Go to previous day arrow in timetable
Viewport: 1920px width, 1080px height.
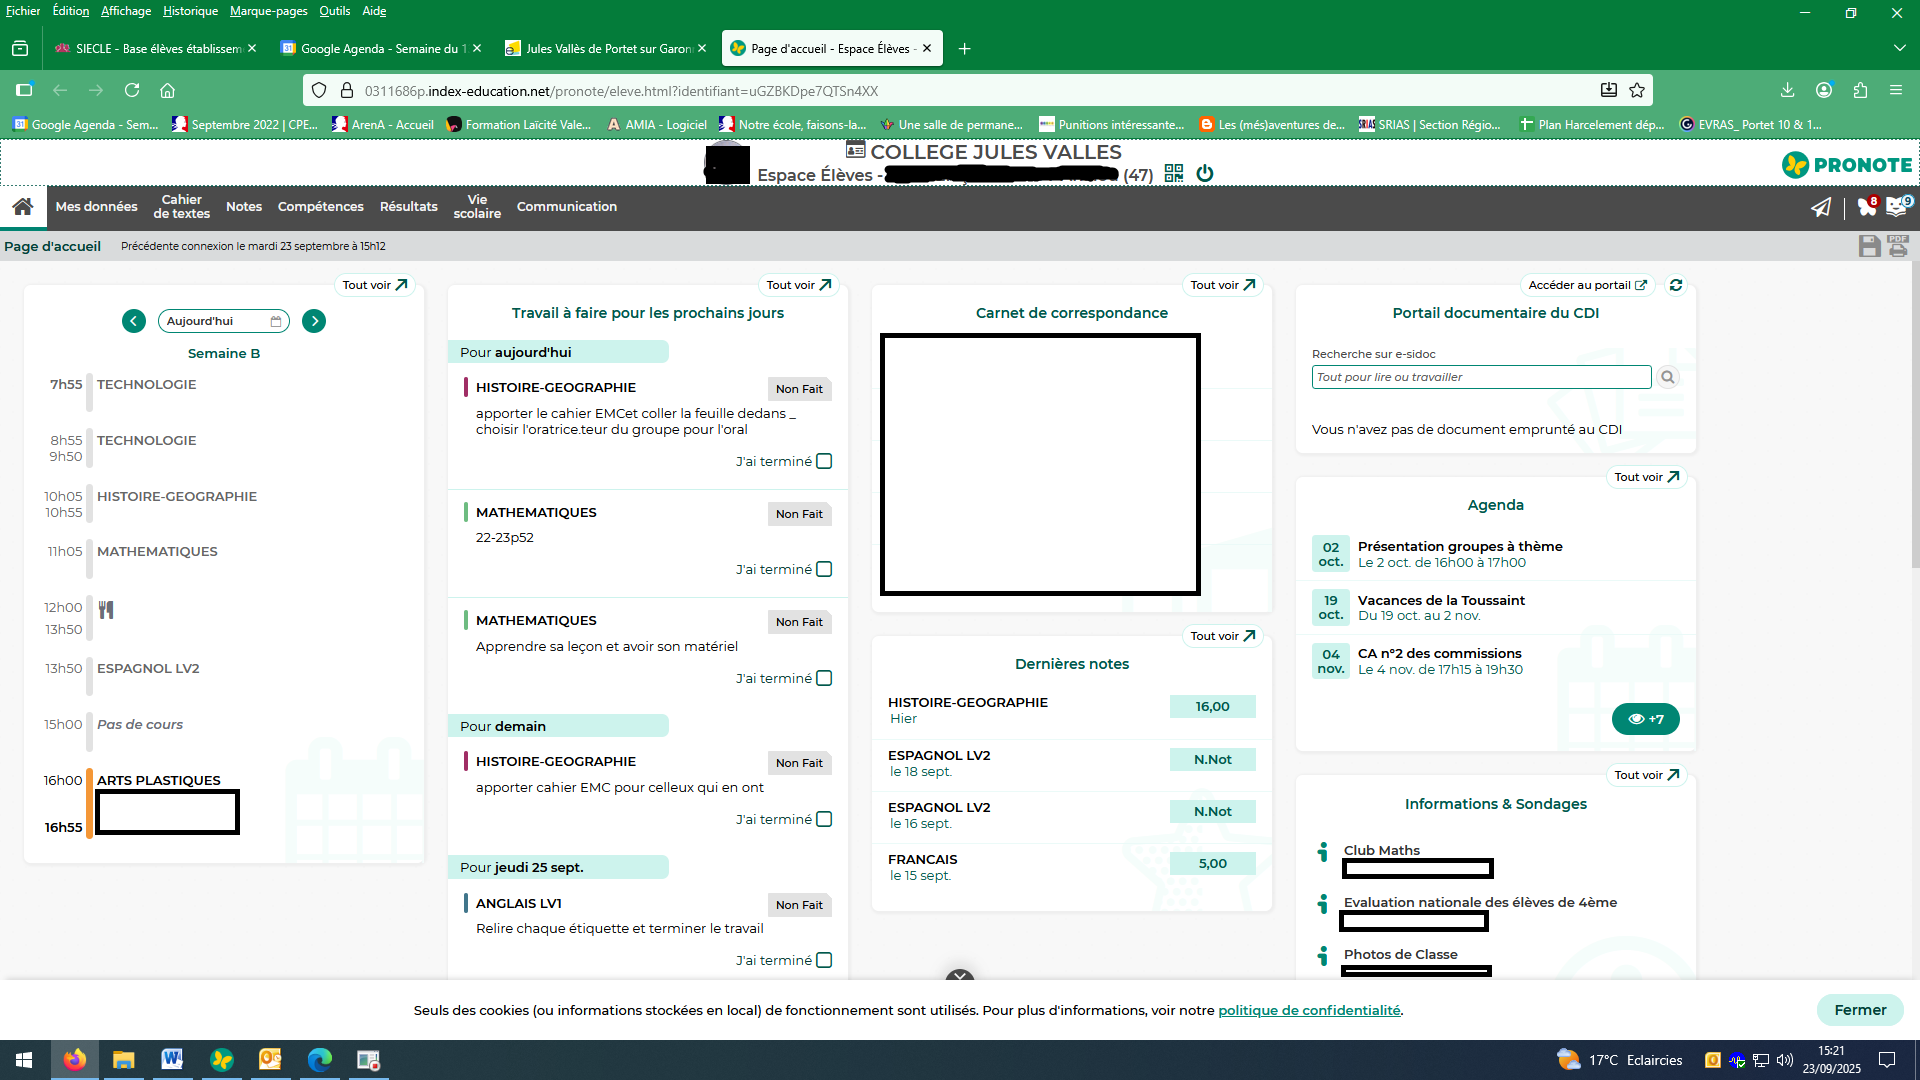tap(134, 321)
